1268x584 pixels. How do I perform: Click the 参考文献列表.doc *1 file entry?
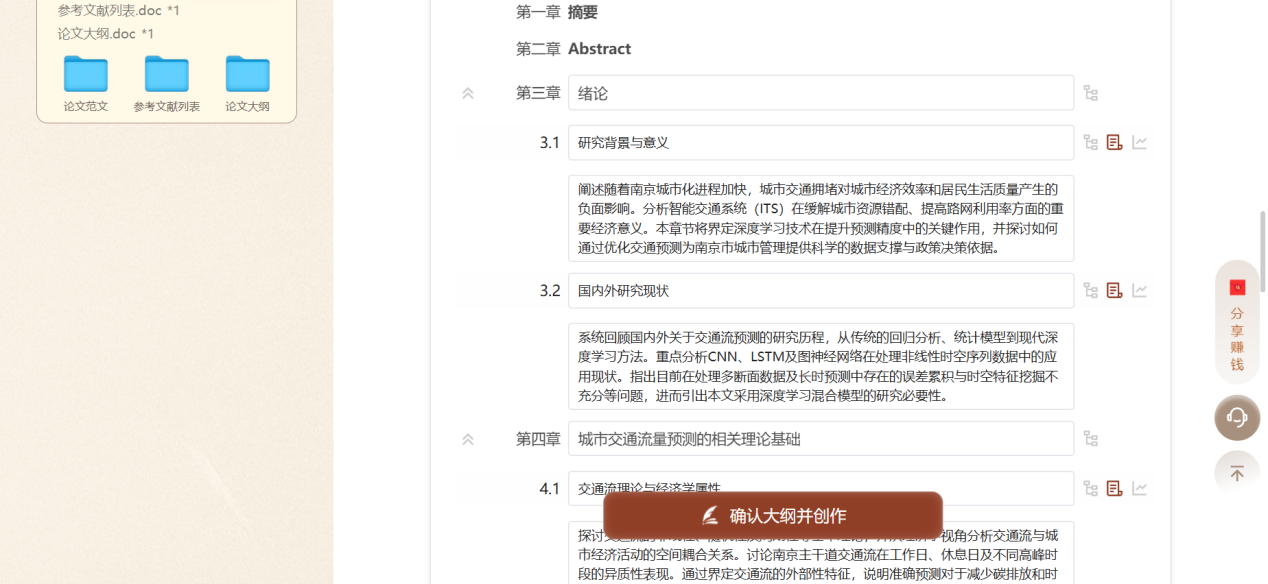pos(119,10)
